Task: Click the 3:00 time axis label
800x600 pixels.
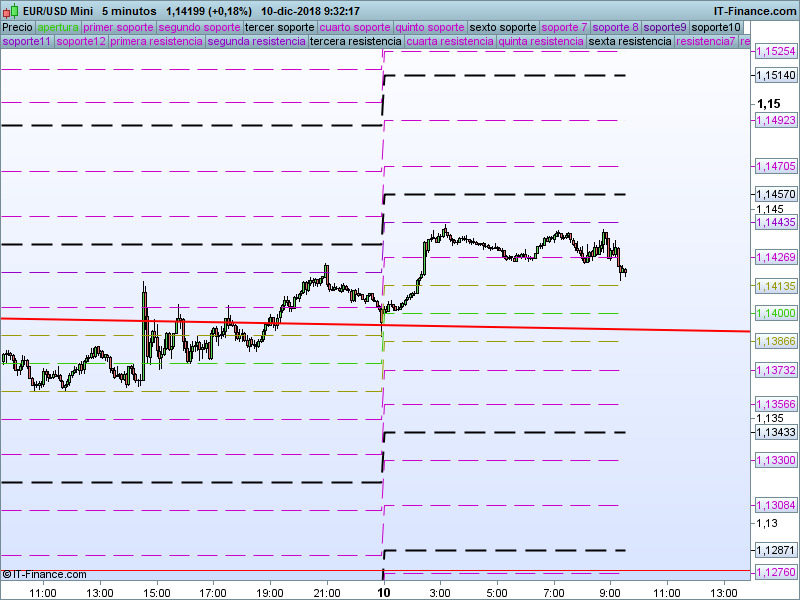Action: [x=440, y=593]
